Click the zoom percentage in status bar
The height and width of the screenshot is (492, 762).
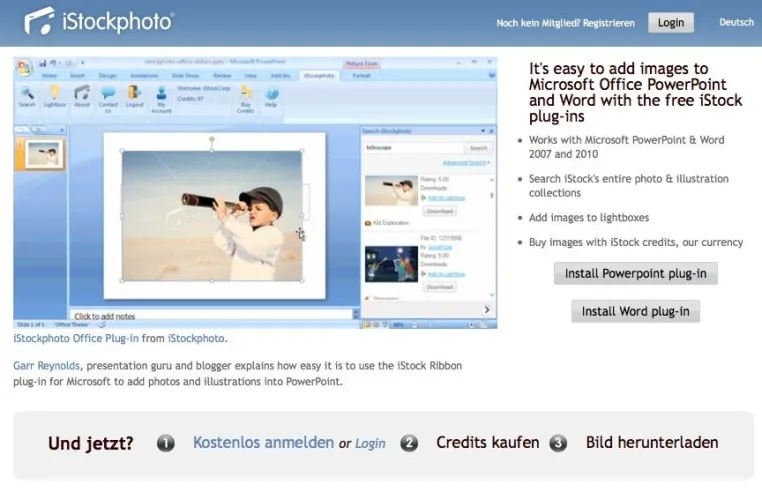399,325
